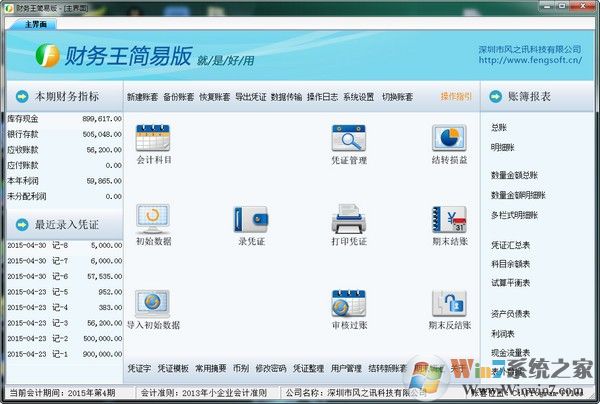Visit the www.fengsoft.cn link
This screenshot has height=404, width=600.
[x=530, y=60]
